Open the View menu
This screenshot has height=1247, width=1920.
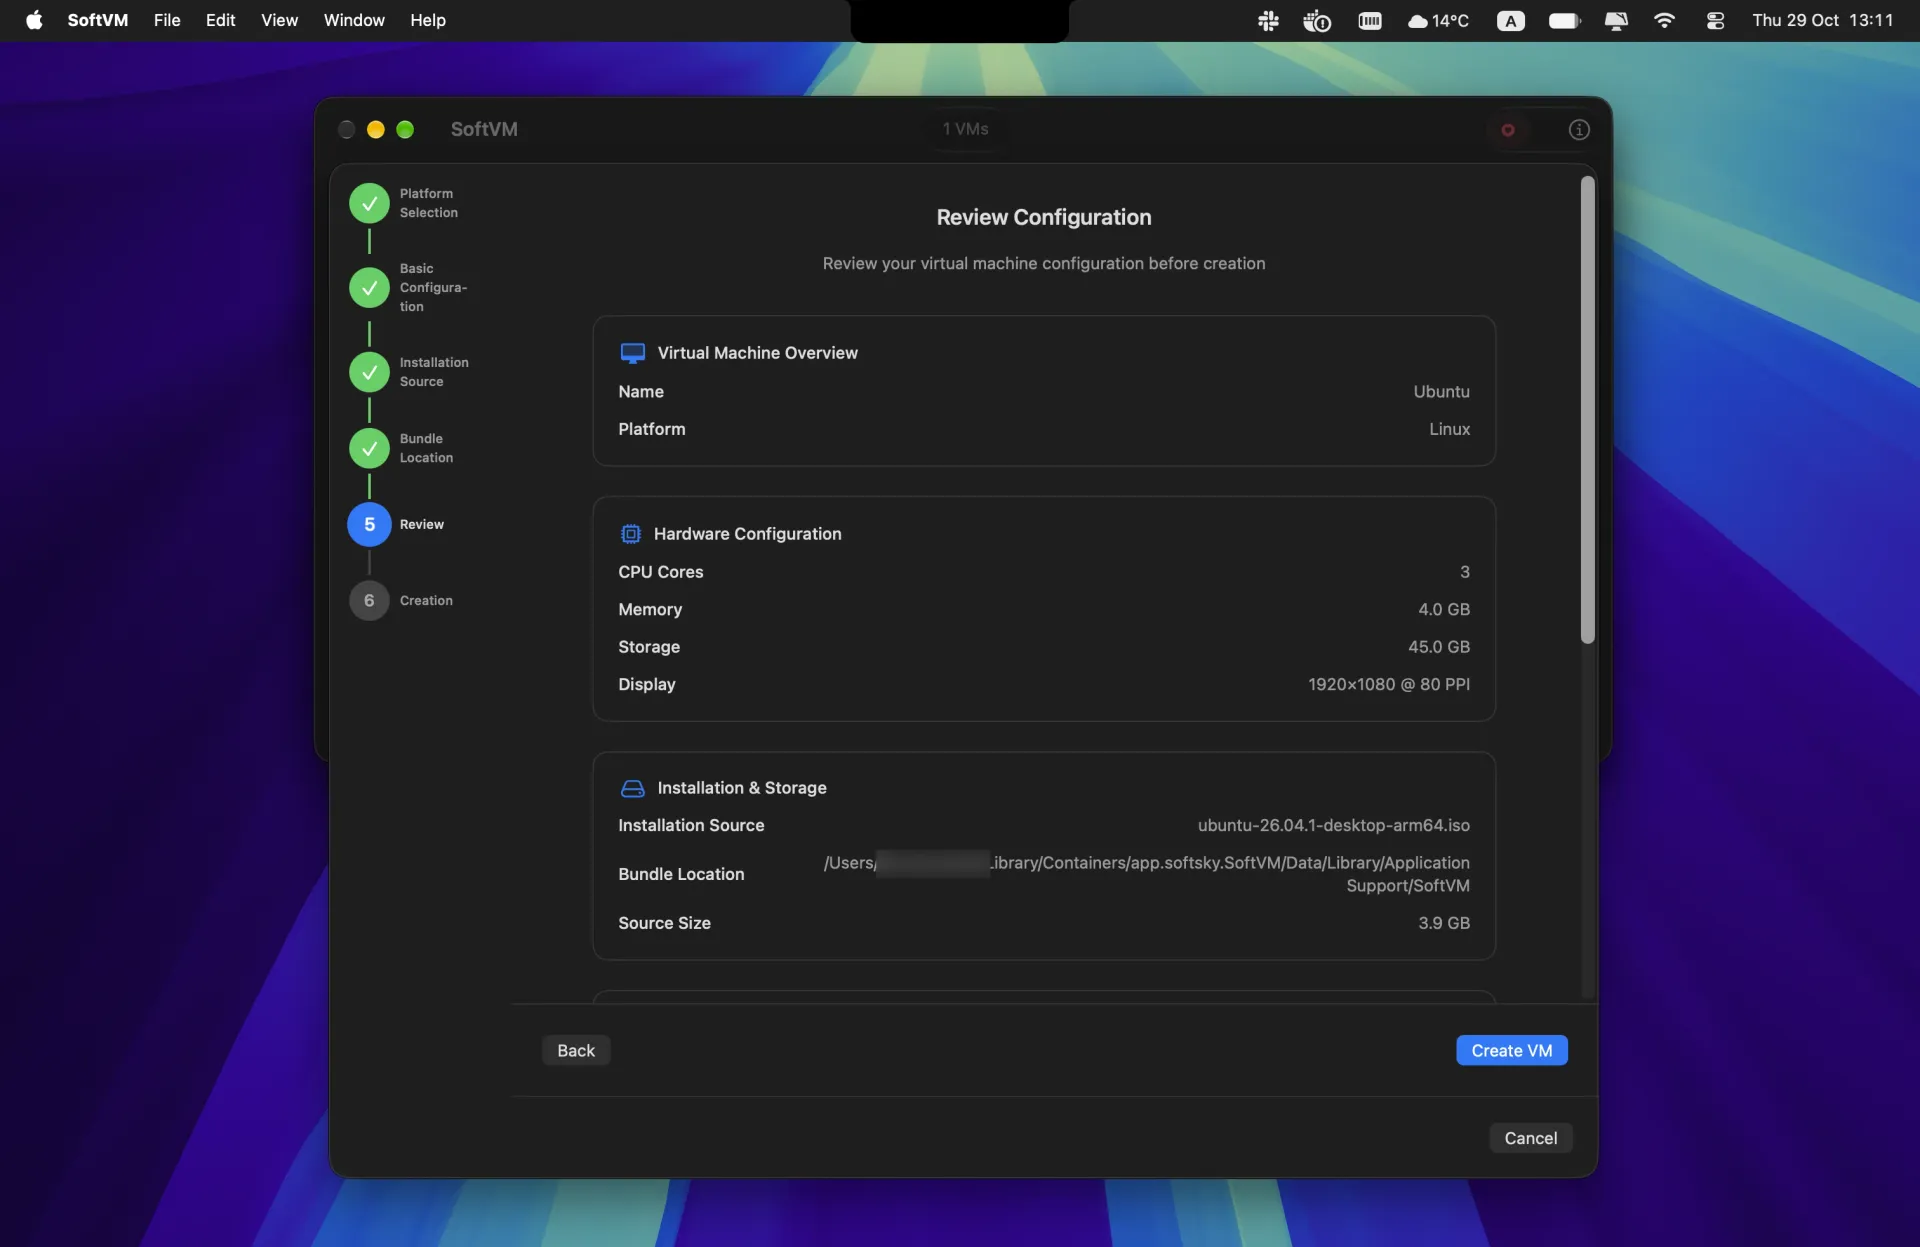click(279, 20)
